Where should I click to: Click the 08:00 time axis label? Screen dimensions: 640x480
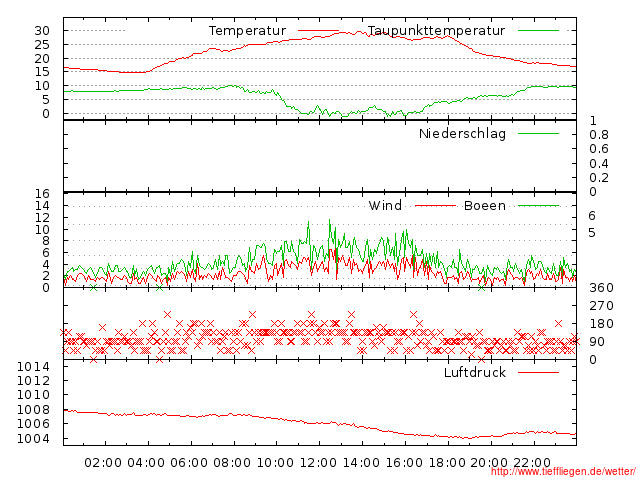pos(232,463)
